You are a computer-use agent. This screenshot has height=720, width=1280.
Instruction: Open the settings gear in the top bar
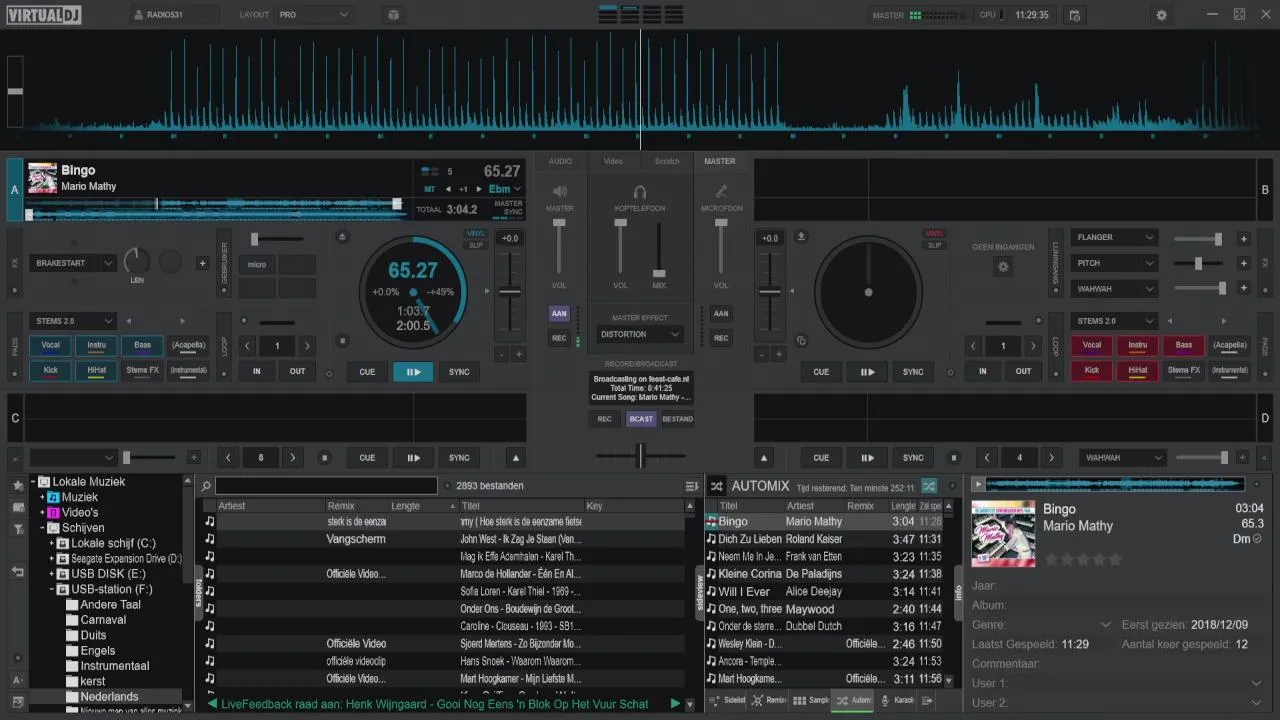click(x=1161, y=15)
